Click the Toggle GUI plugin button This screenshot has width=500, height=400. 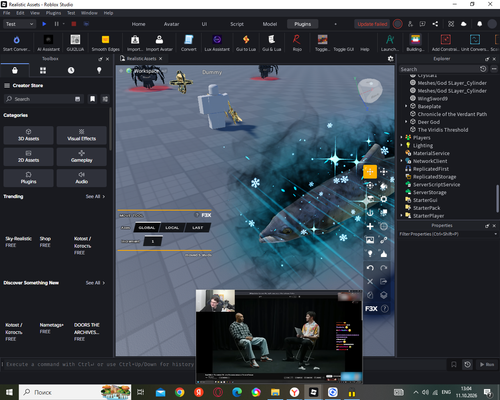pyautogui.click(x=344, y=49)
